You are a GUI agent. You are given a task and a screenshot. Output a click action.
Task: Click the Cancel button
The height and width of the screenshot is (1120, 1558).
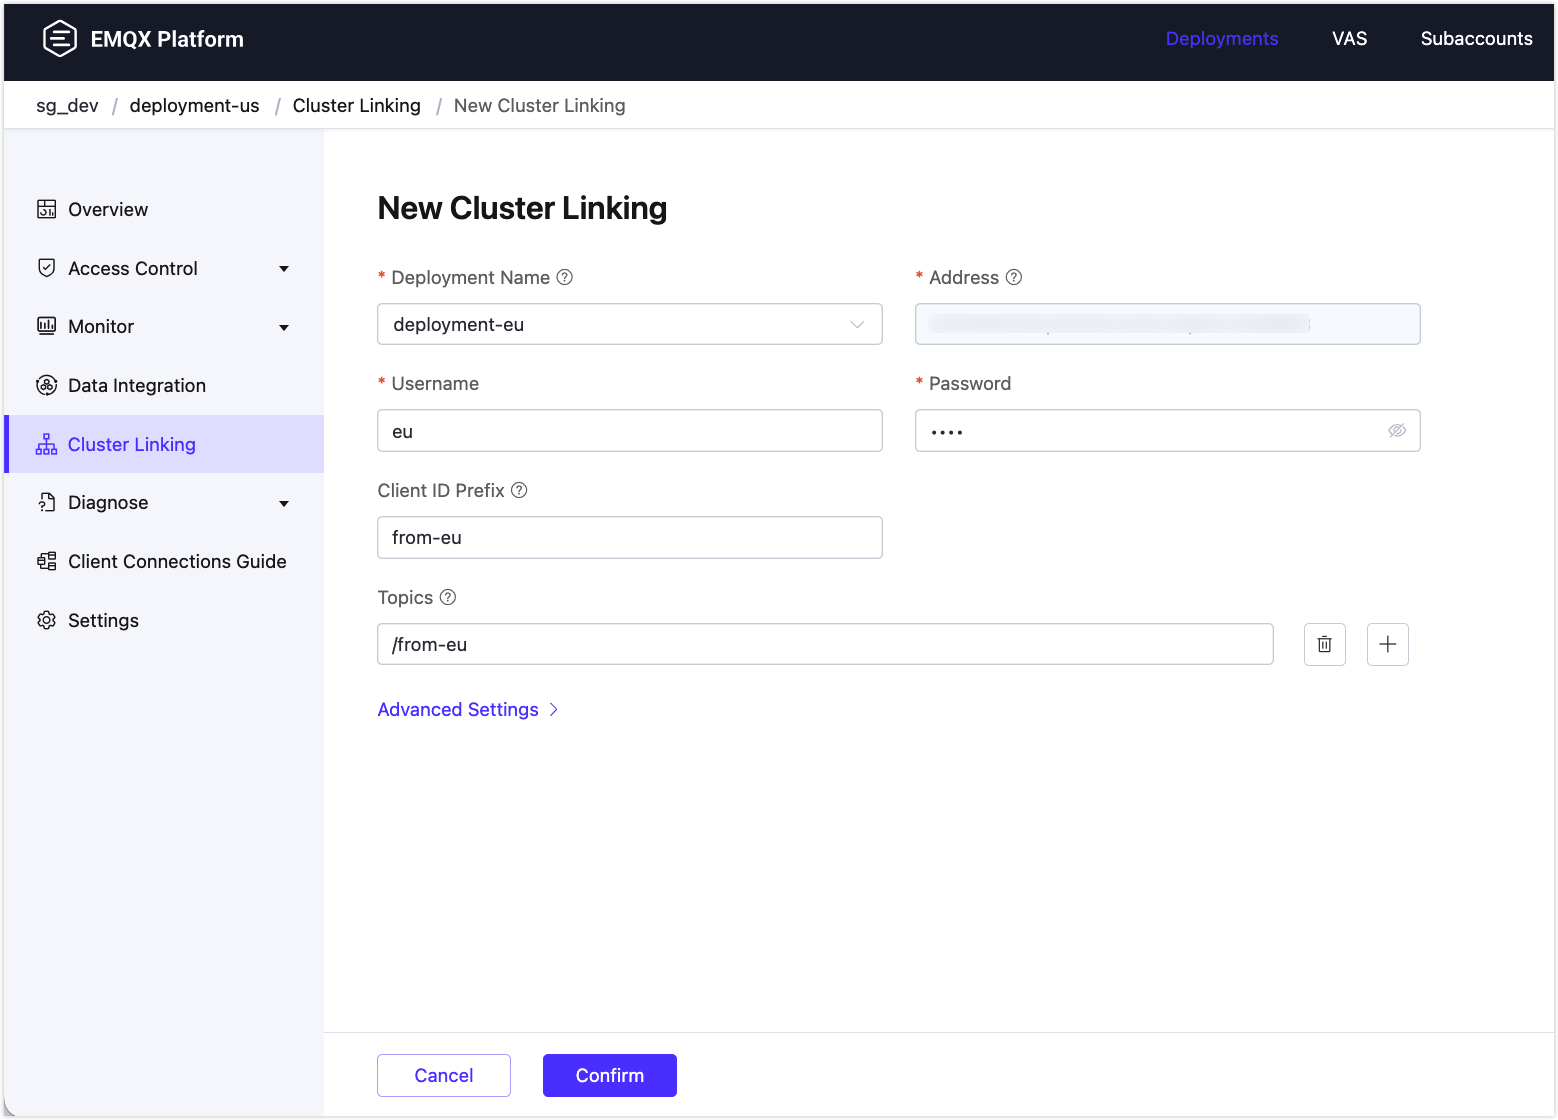tap(444, 1075)
